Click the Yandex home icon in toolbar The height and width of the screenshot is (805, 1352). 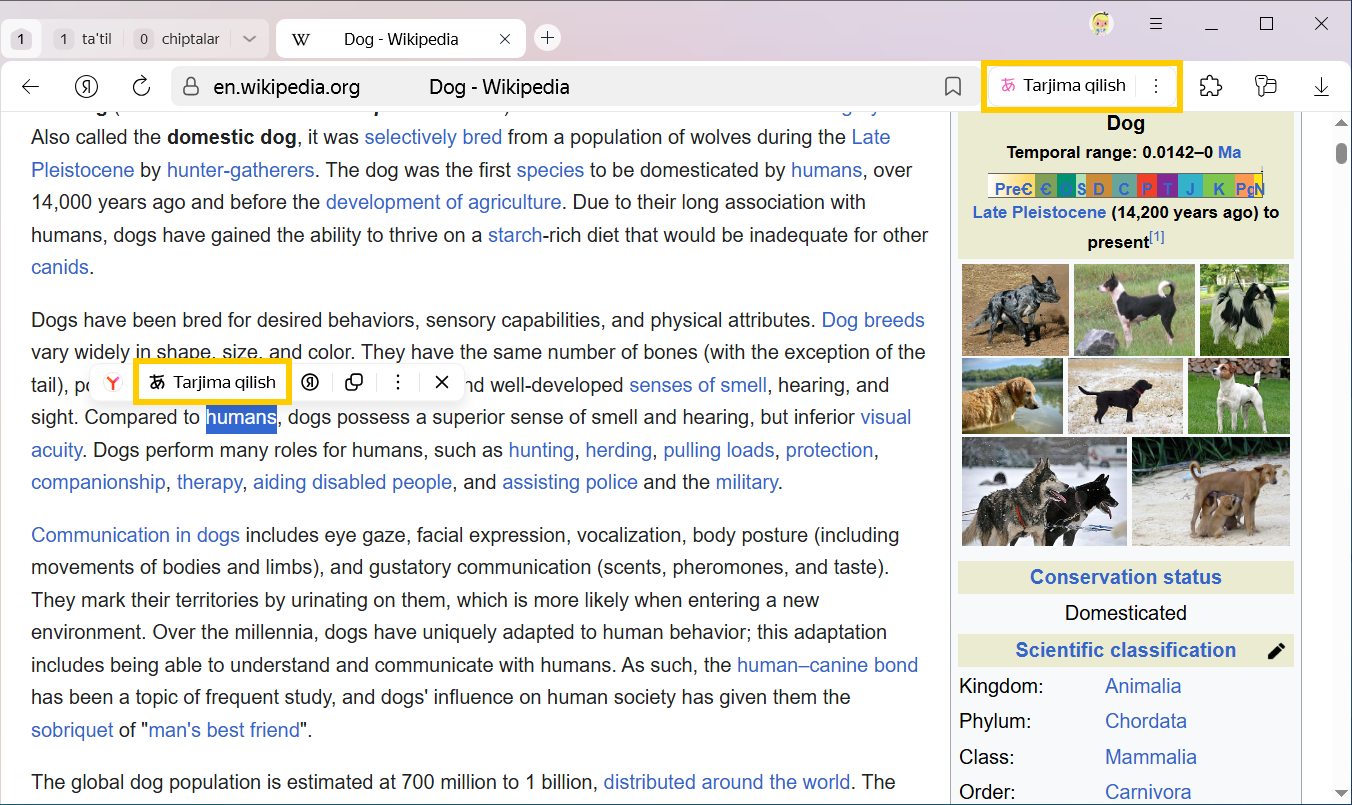[87, 87]
